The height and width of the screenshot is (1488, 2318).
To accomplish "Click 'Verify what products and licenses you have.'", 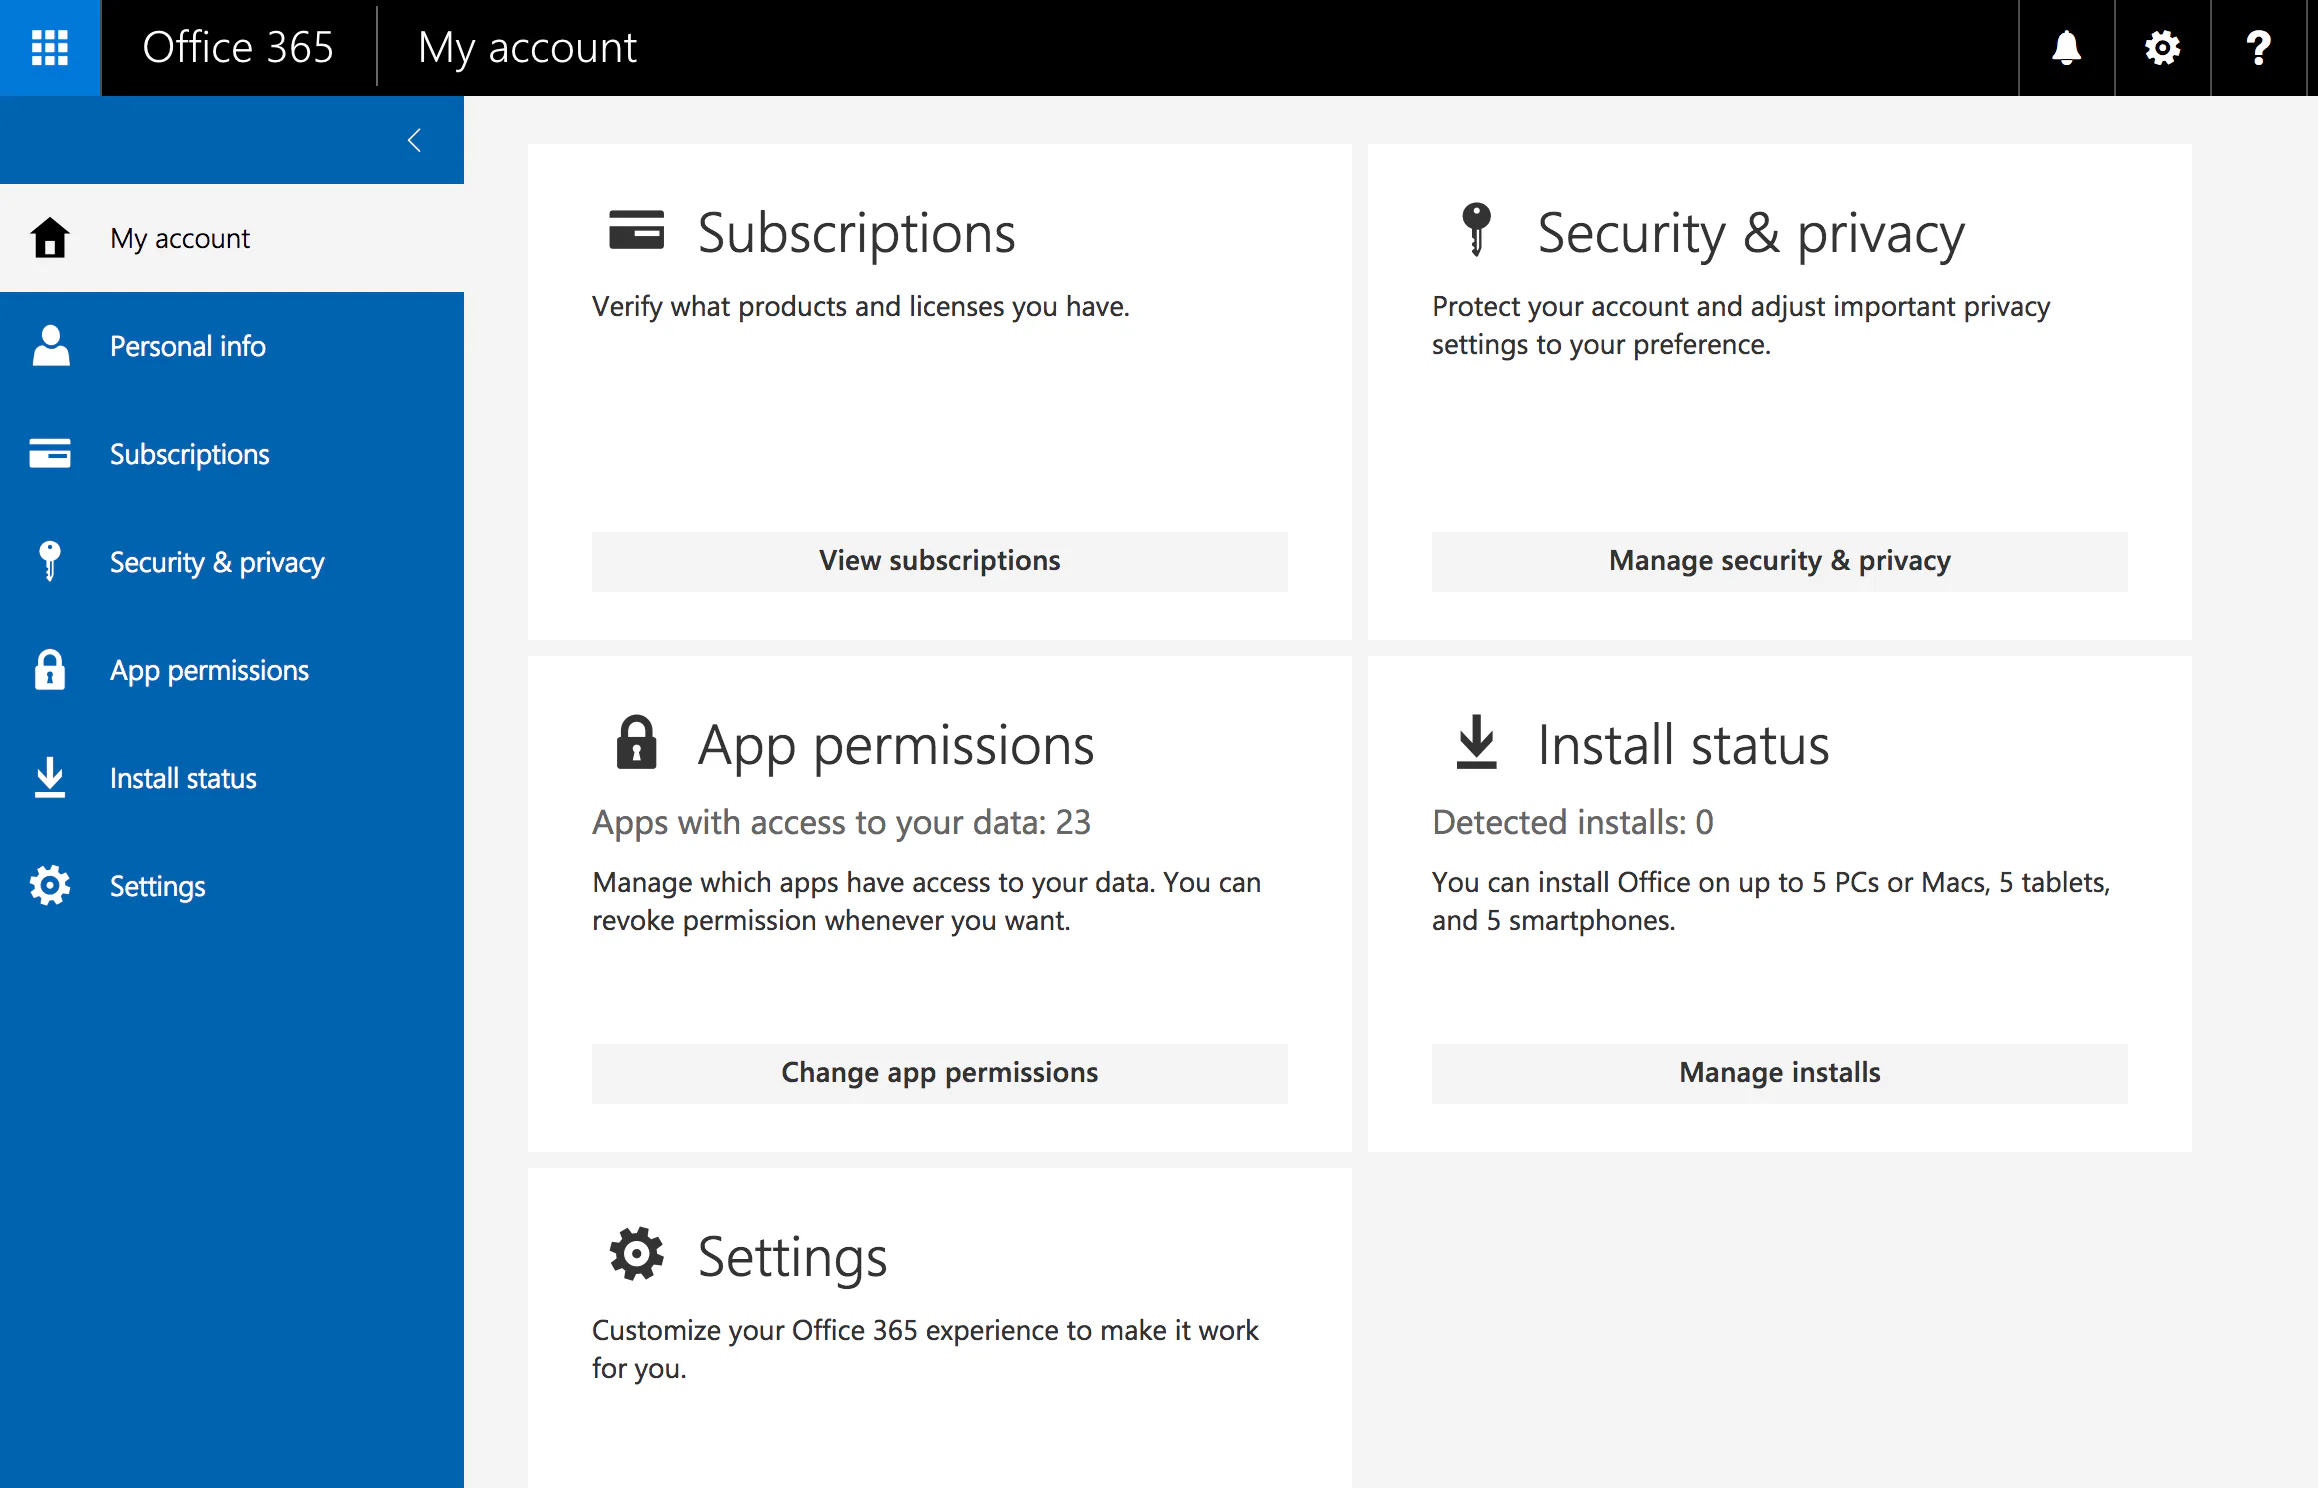I will [x=860, y=306].
